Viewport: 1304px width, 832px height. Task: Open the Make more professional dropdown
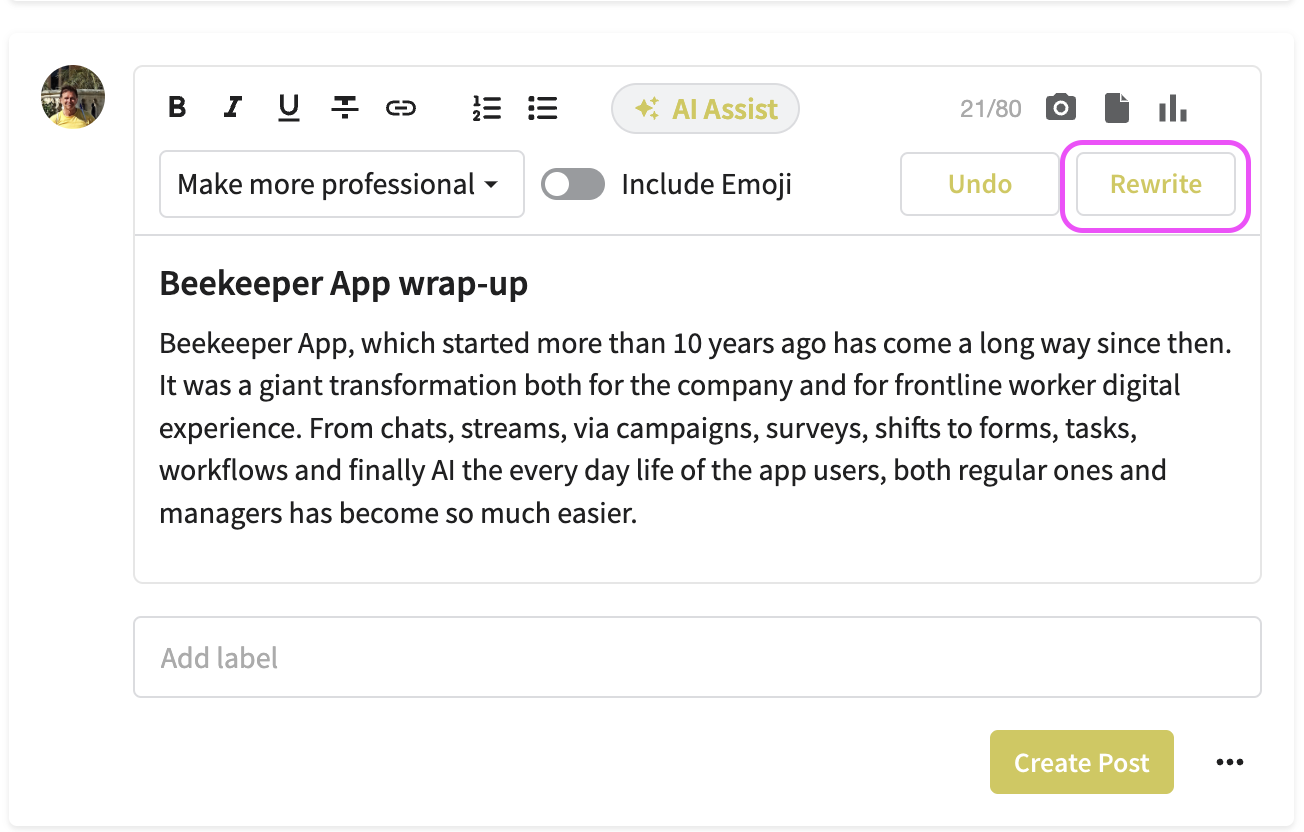(341, 184)
